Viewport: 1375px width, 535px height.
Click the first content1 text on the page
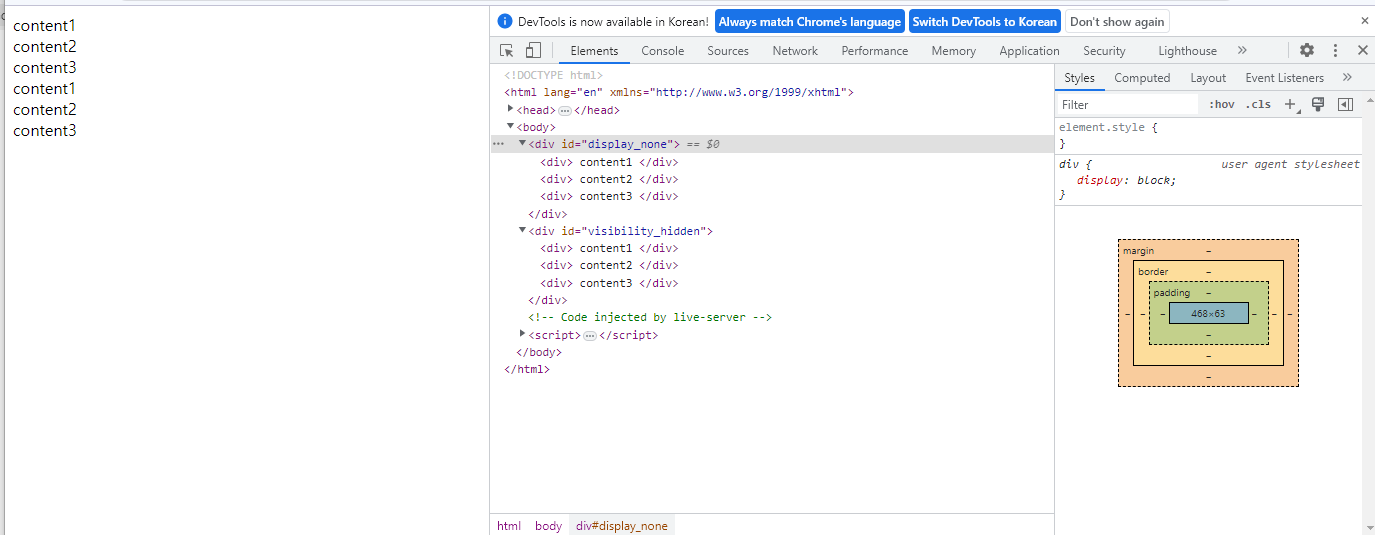[x=44, y=26]
